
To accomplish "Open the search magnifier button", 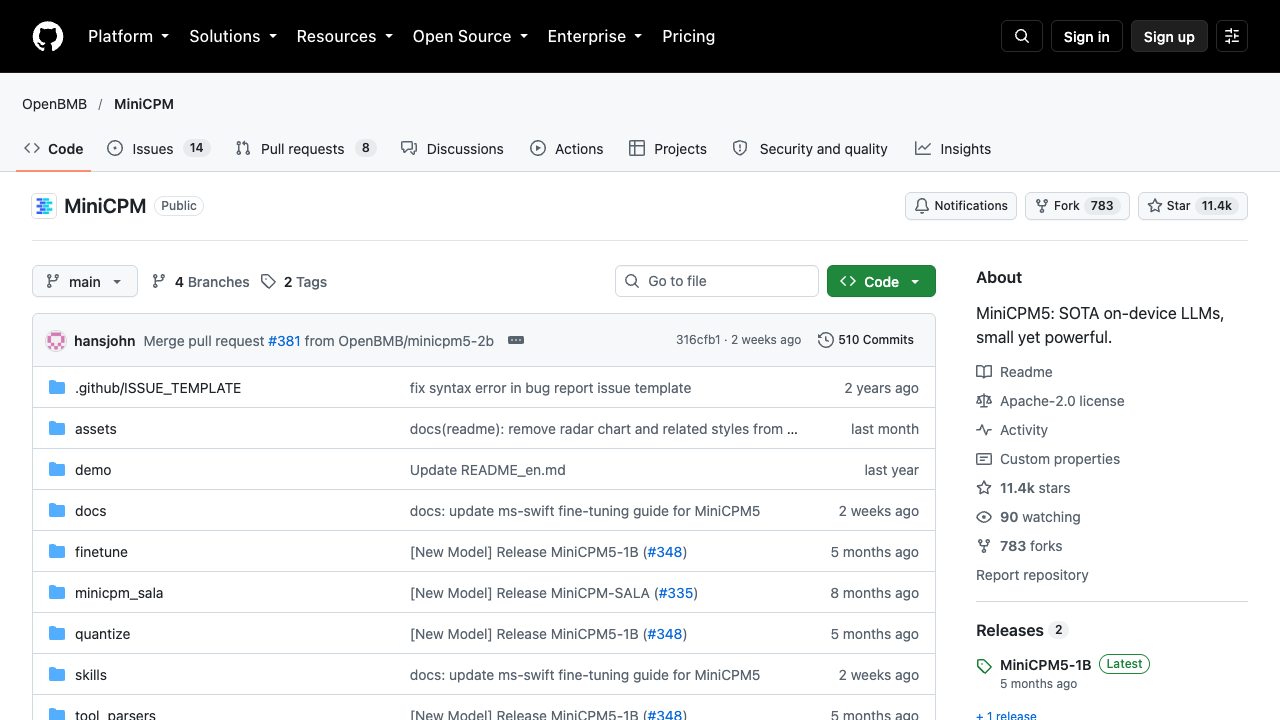I will pos(1022,36).
